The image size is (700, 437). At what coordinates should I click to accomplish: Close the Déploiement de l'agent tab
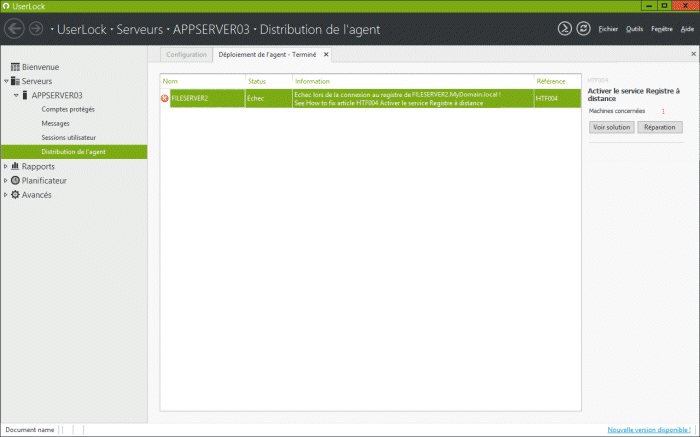(x=326, y=54)
